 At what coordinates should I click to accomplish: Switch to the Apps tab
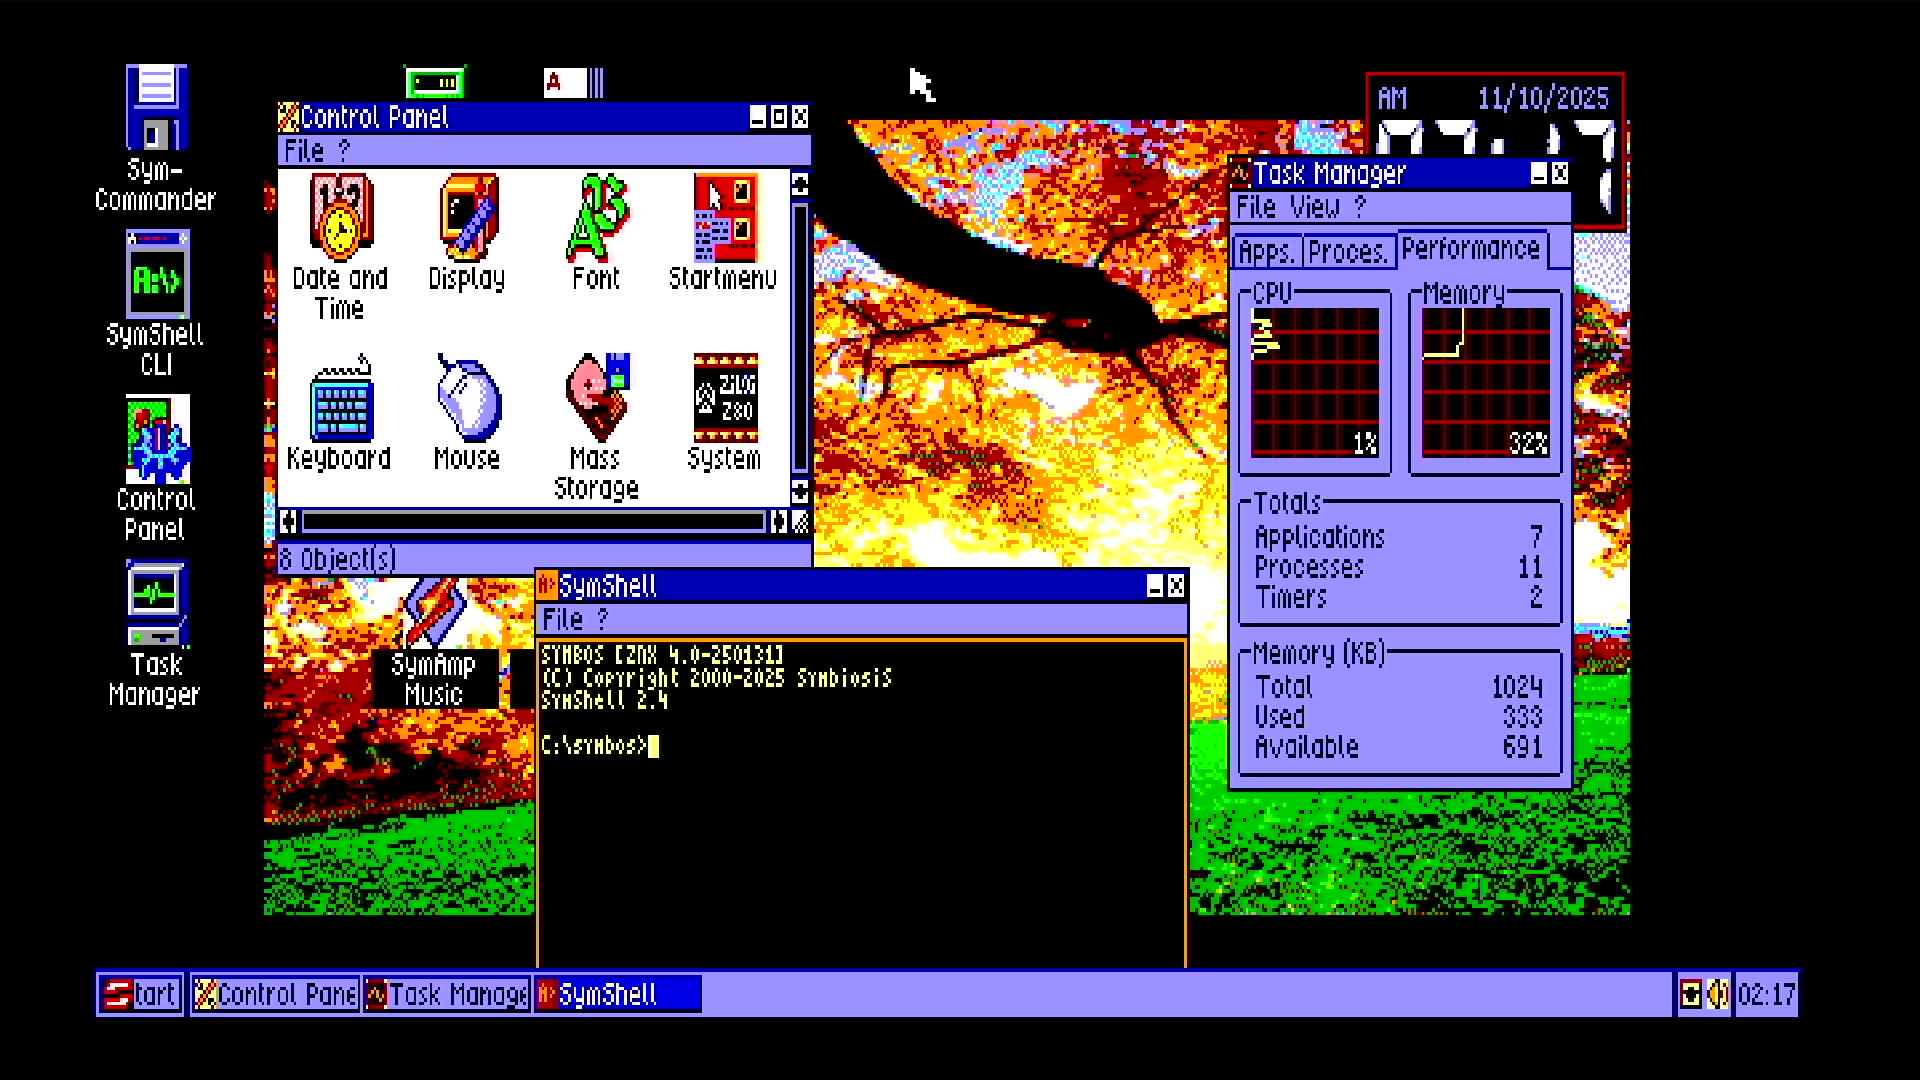[x=1266, y=251]
